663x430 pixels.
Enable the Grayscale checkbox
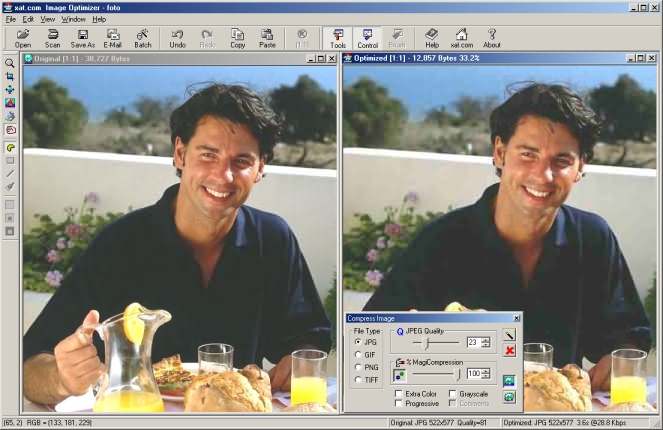453,394
